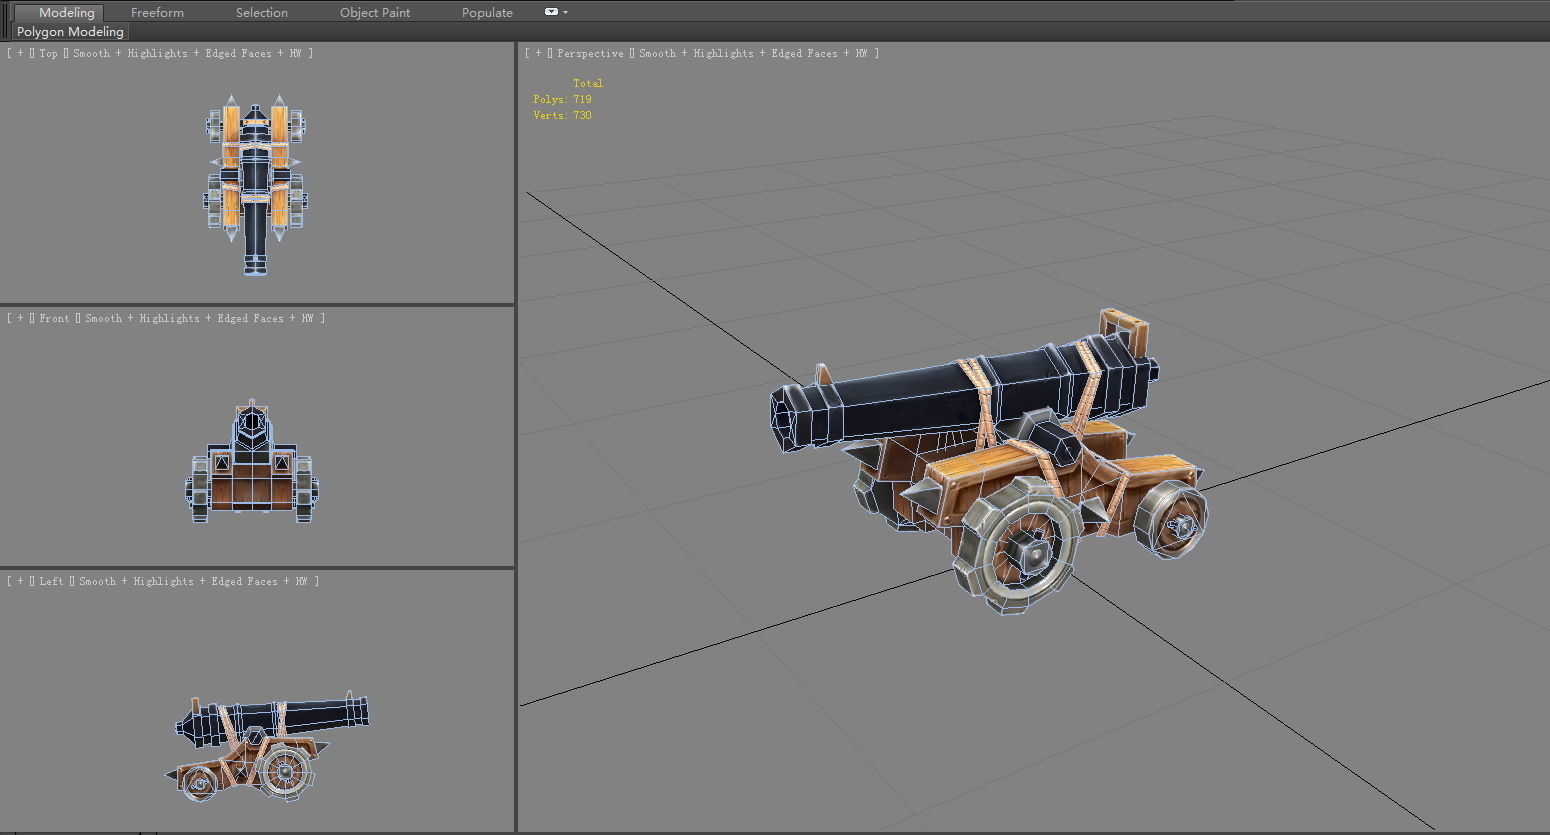1550x835 pixels.
Task: Toggle the ribbon display mode icon
Action: coord(551,12)
